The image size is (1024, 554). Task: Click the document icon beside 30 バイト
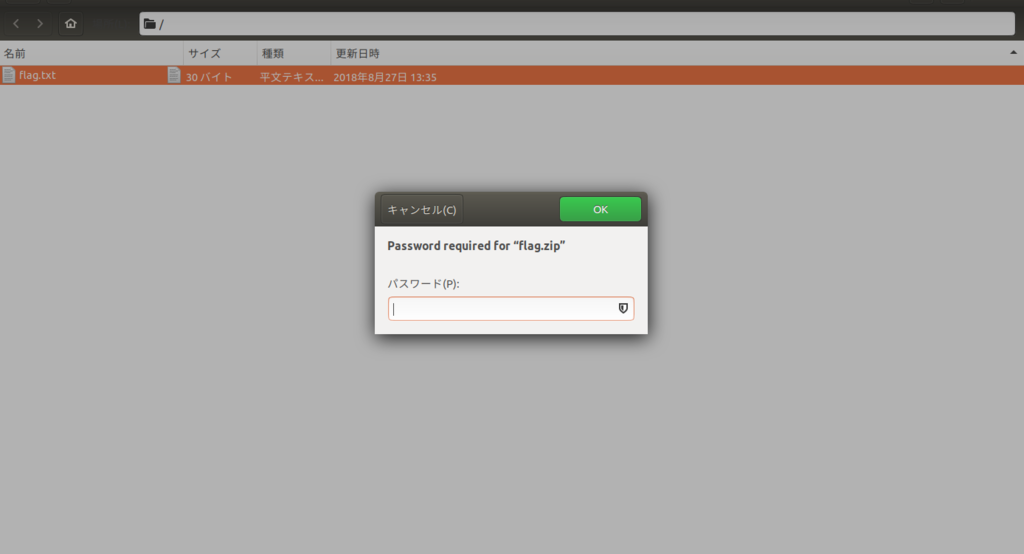pos(174,75)
